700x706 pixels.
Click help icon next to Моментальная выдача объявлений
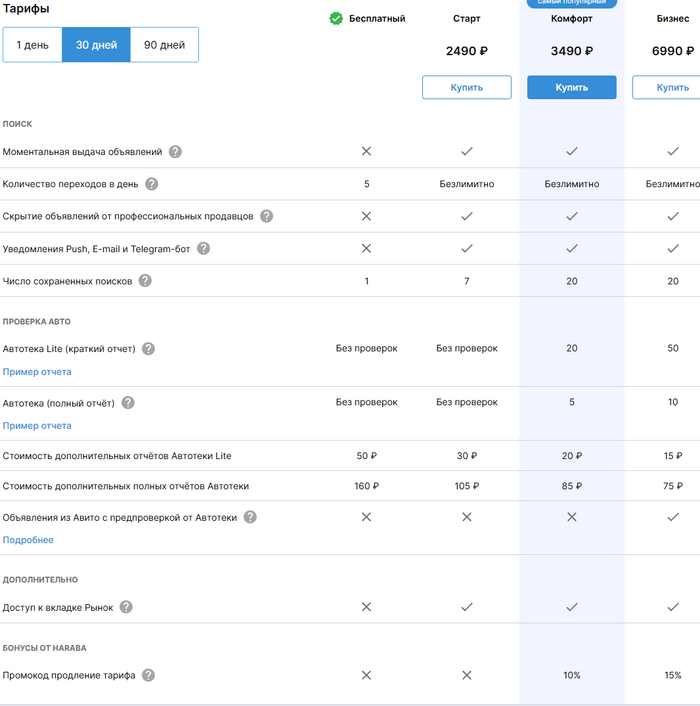coord(175,152)
